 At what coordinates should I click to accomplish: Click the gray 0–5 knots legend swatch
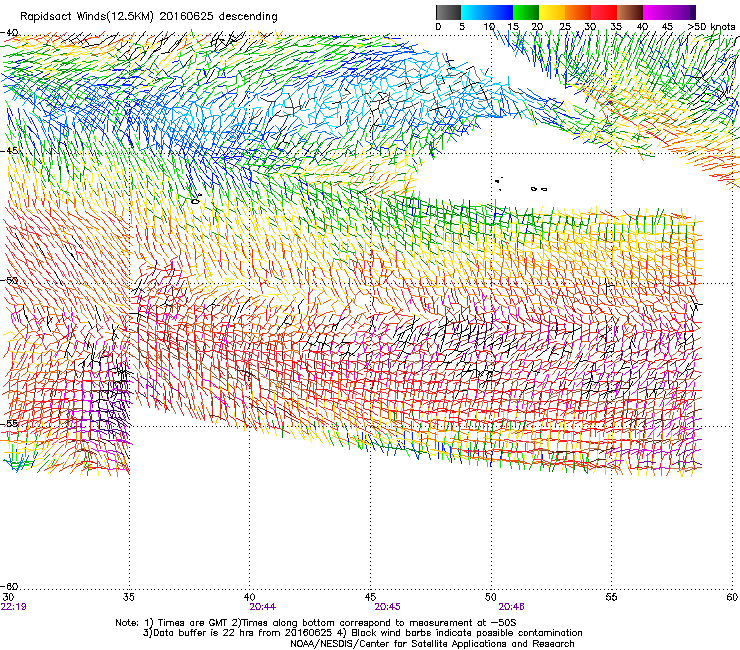448,12
